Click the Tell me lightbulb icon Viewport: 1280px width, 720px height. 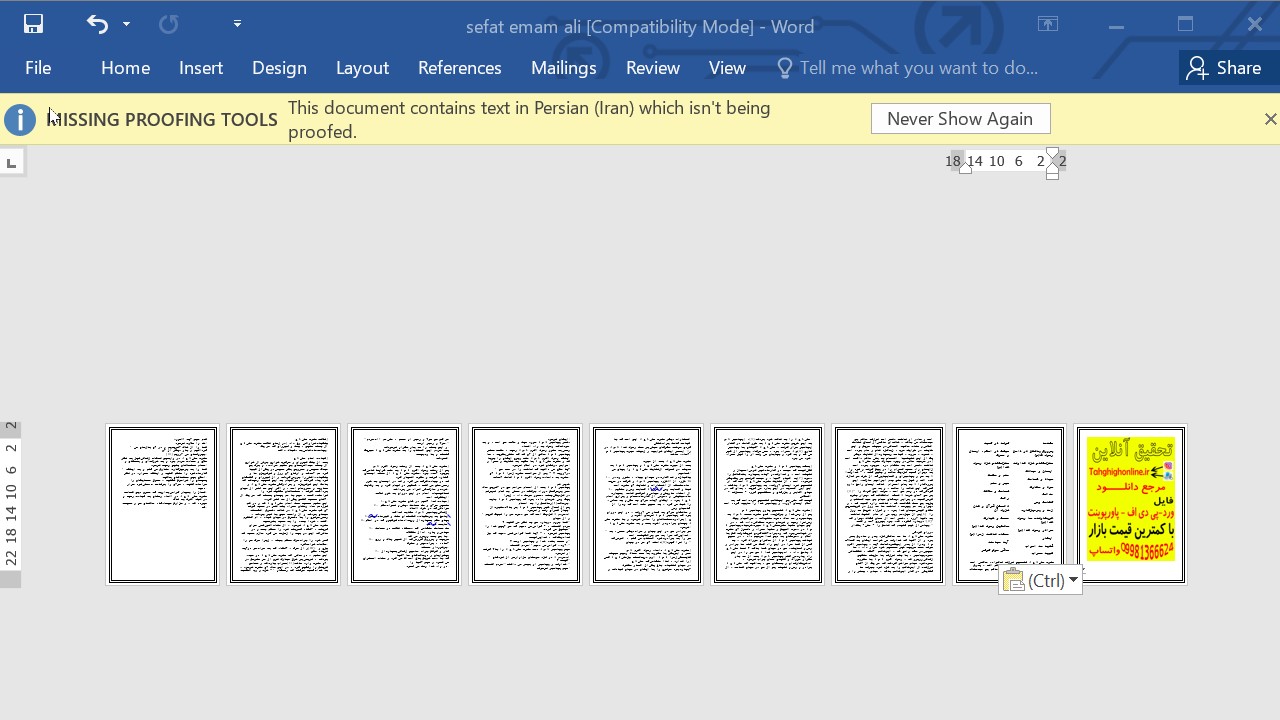(785, 68)
